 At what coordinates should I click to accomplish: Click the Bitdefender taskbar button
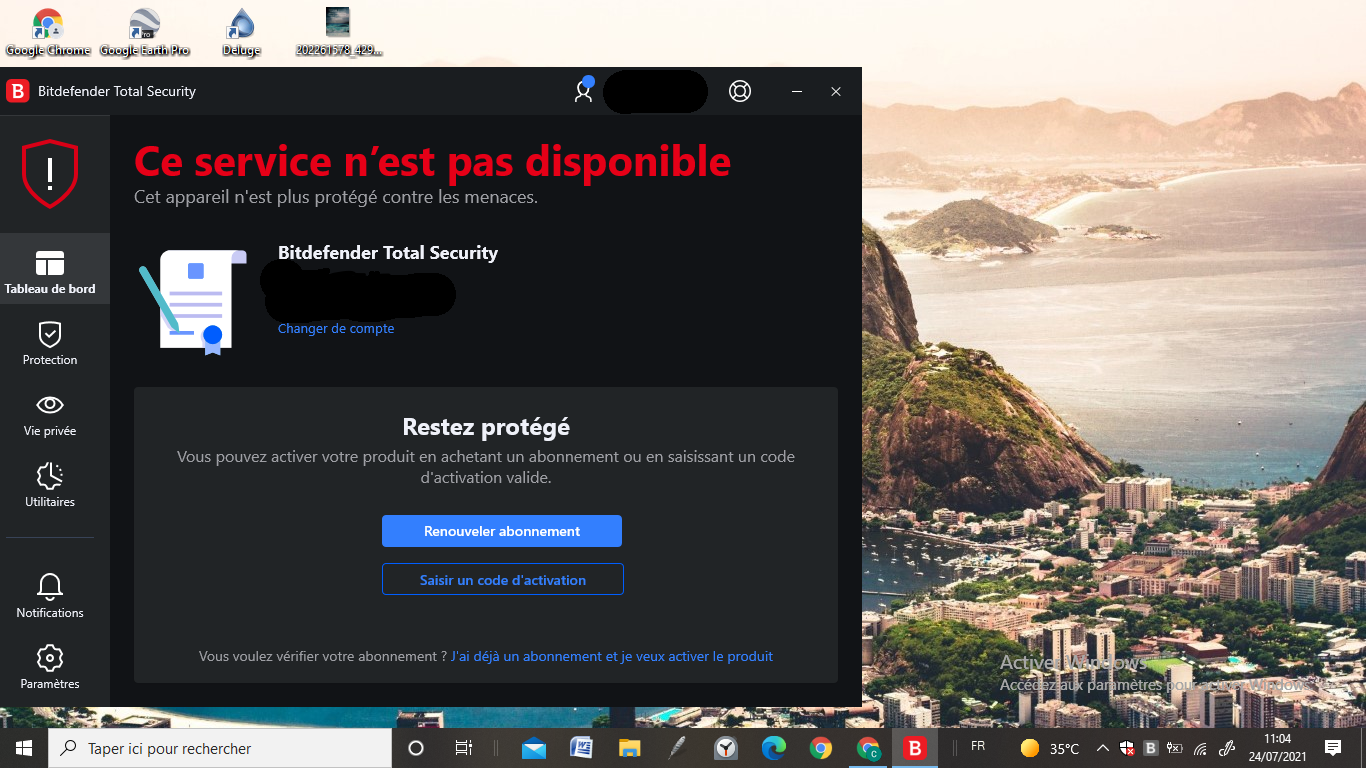point(915,748)
